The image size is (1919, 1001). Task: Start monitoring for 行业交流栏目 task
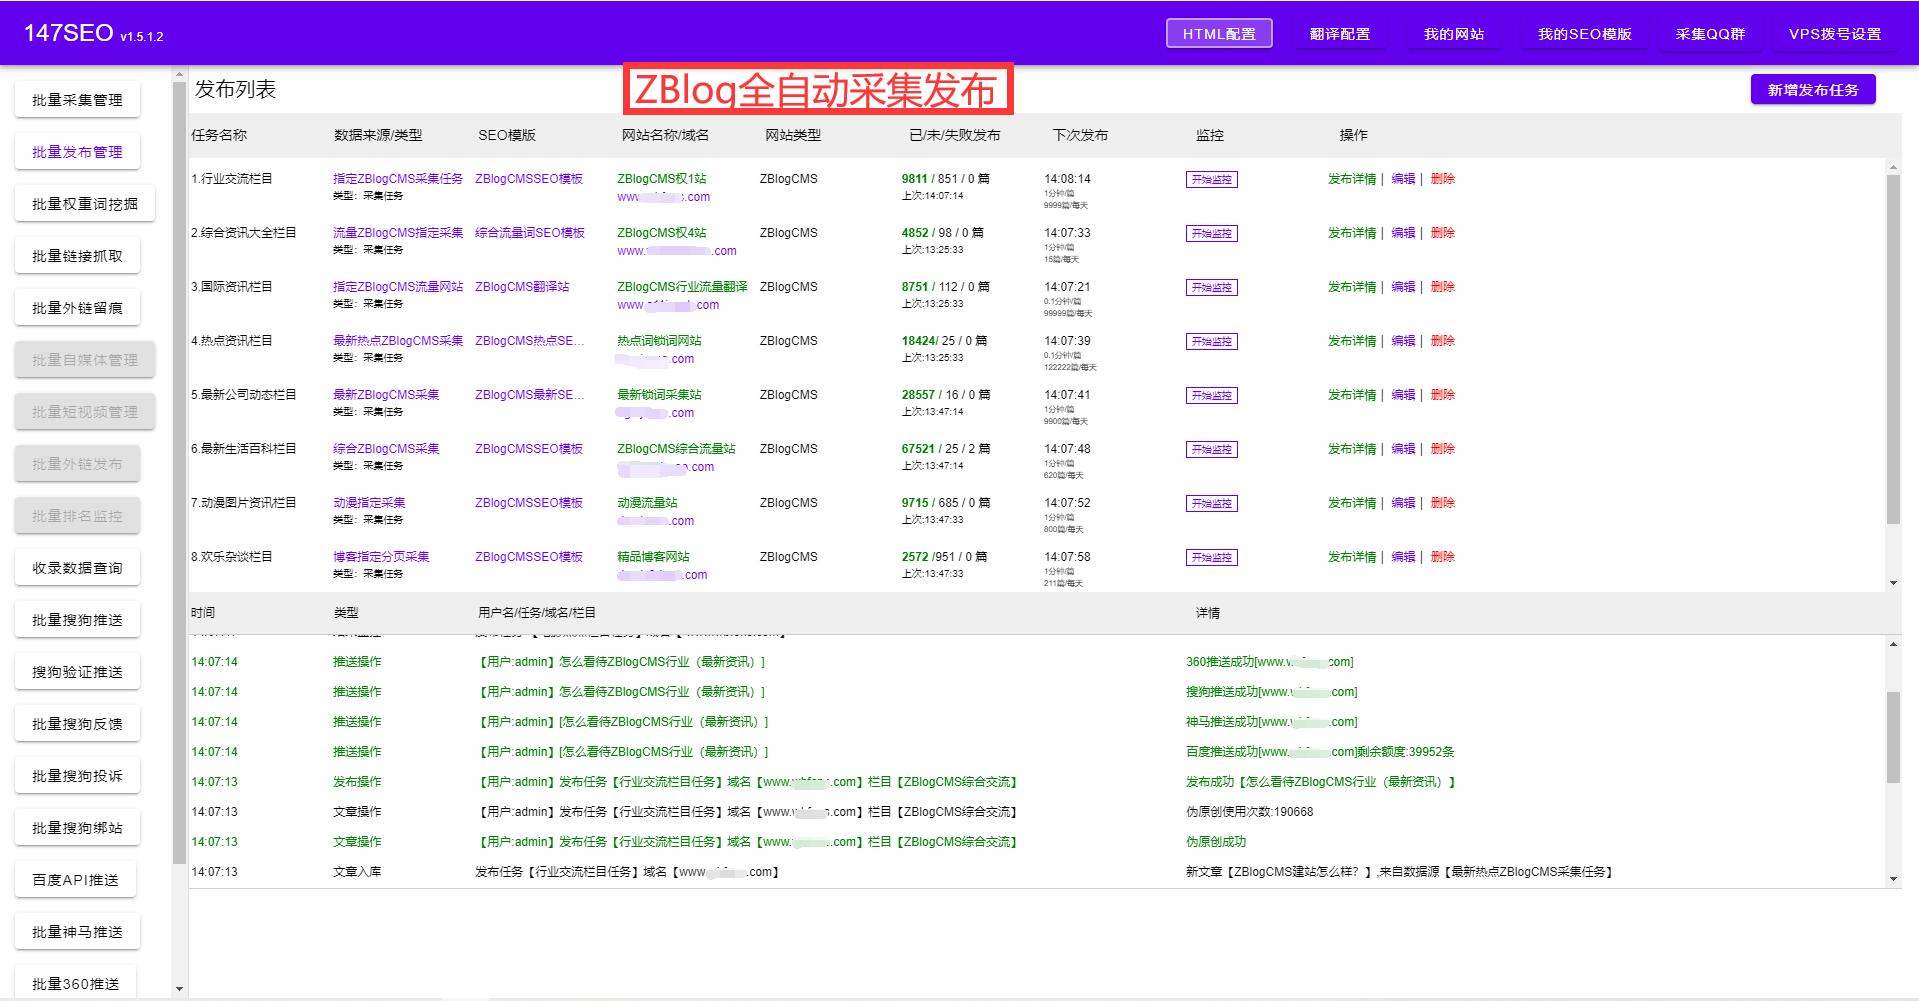pyautogui.click(x=1211, y=180)
